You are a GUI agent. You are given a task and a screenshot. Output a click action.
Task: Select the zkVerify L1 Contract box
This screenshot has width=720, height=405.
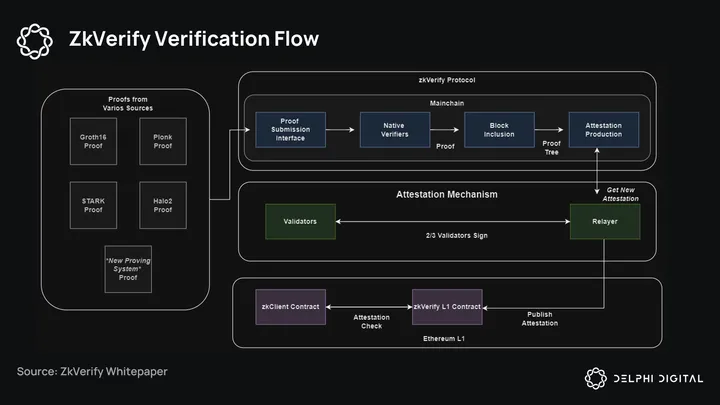pyautogui.click(x=447, y=307)
